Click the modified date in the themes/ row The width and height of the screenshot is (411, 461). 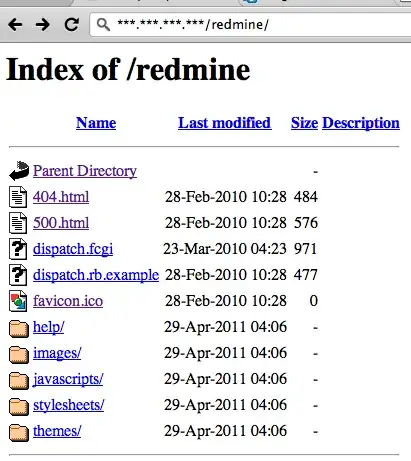(225, 431)
